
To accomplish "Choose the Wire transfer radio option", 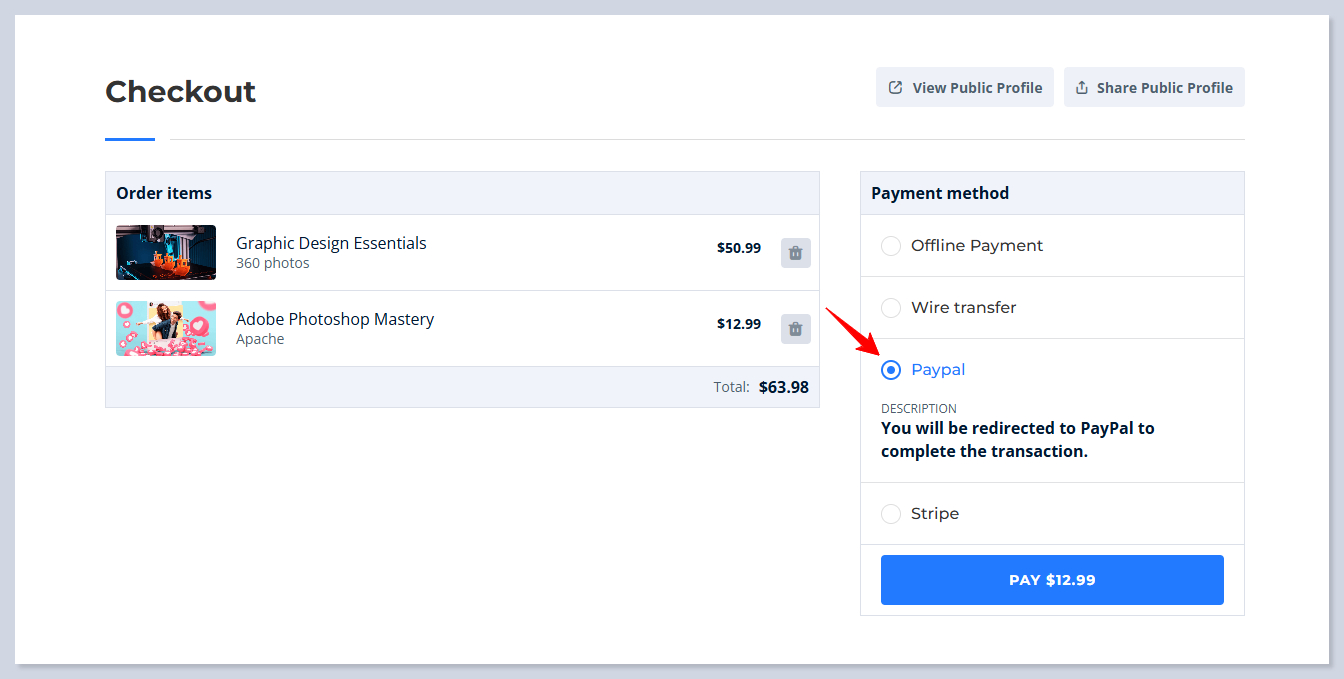I will [x=891, y=308].
